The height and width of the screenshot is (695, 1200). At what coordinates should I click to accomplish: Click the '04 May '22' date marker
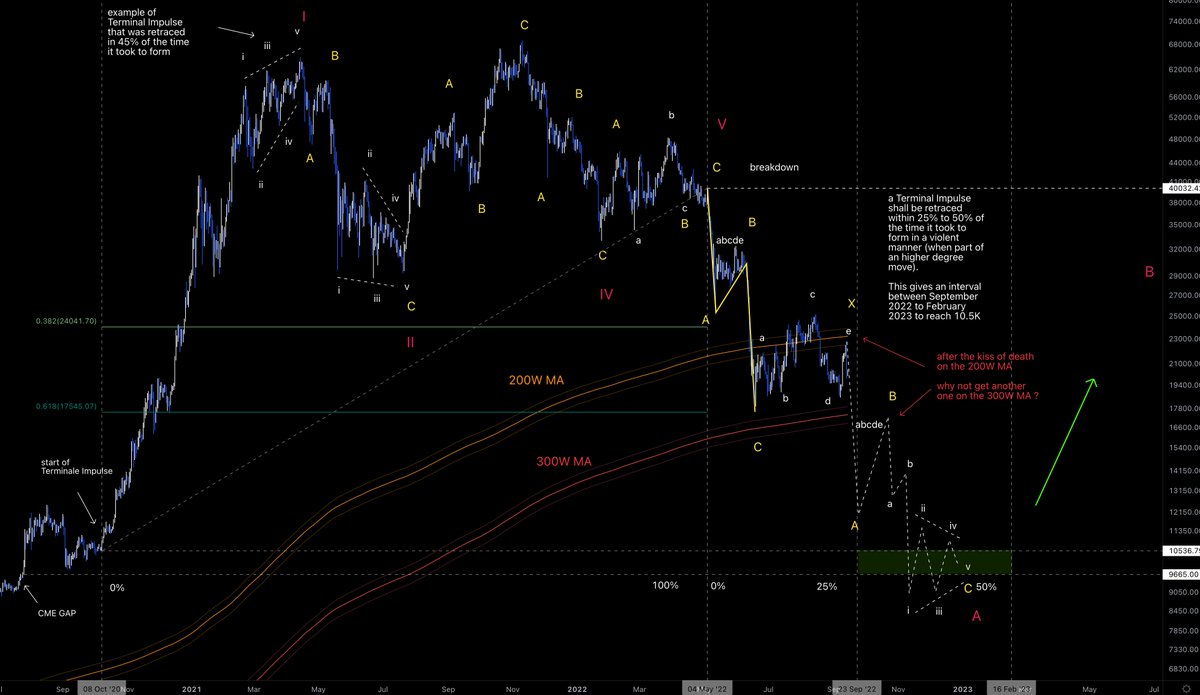tap(706, 688)
